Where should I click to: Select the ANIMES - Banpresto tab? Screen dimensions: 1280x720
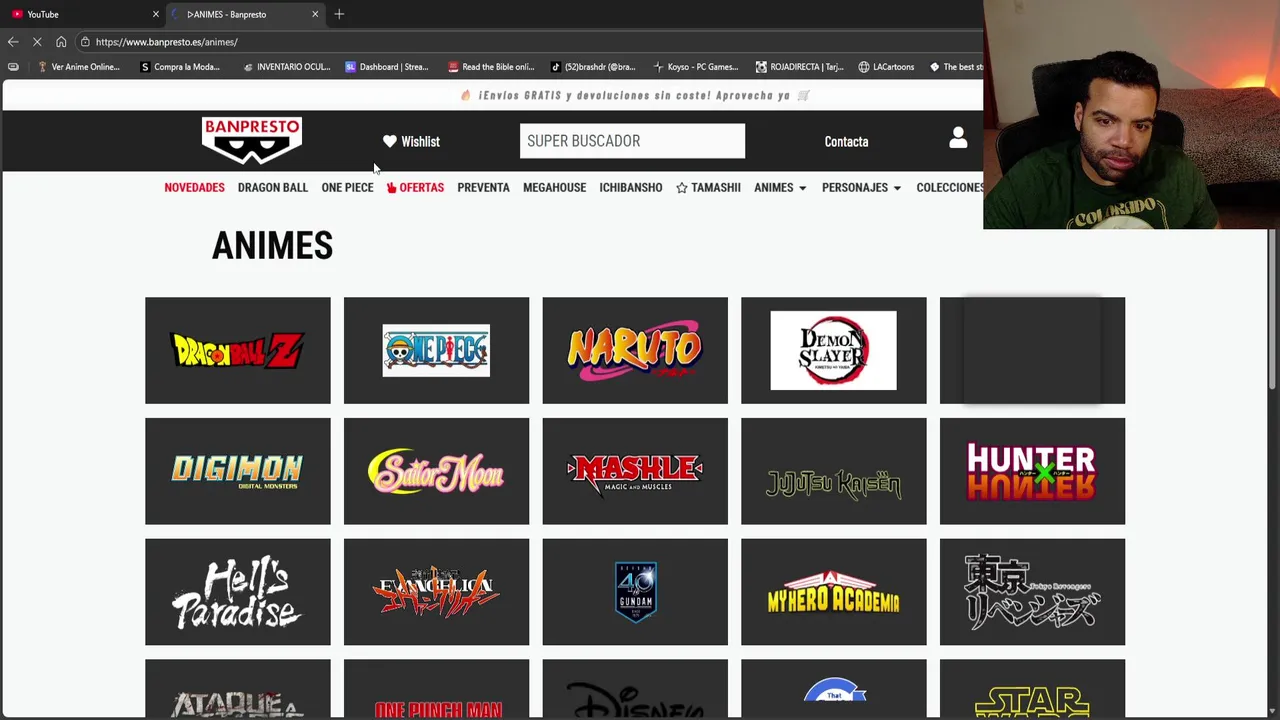245,14
